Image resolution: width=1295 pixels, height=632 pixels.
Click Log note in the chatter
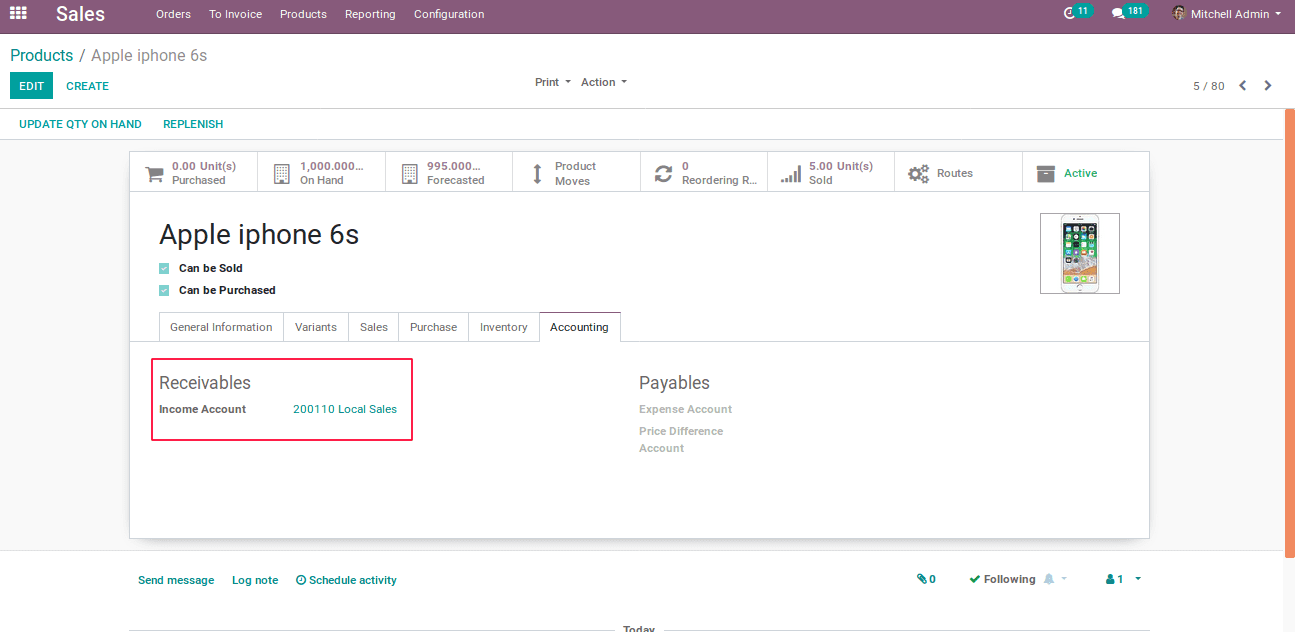pyautogui.click(x=255, y=580)
